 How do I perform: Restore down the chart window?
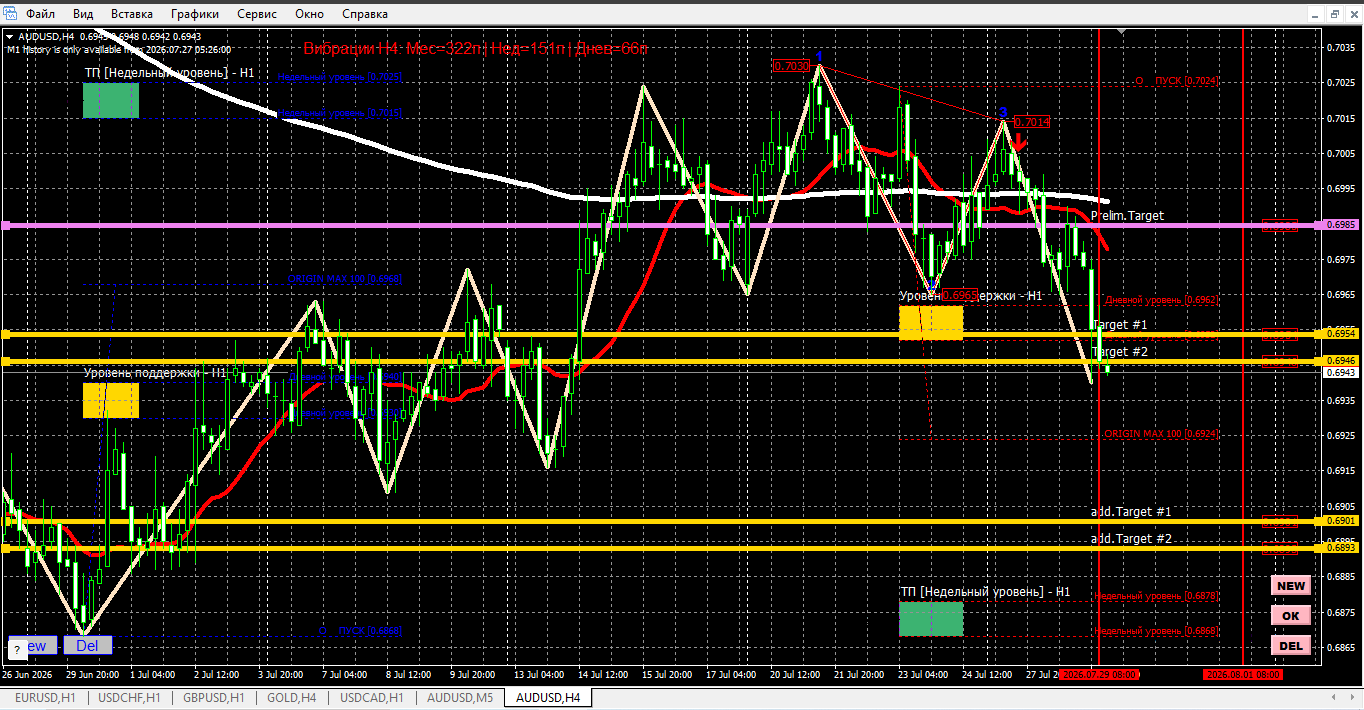click(x=1335, y=14)
